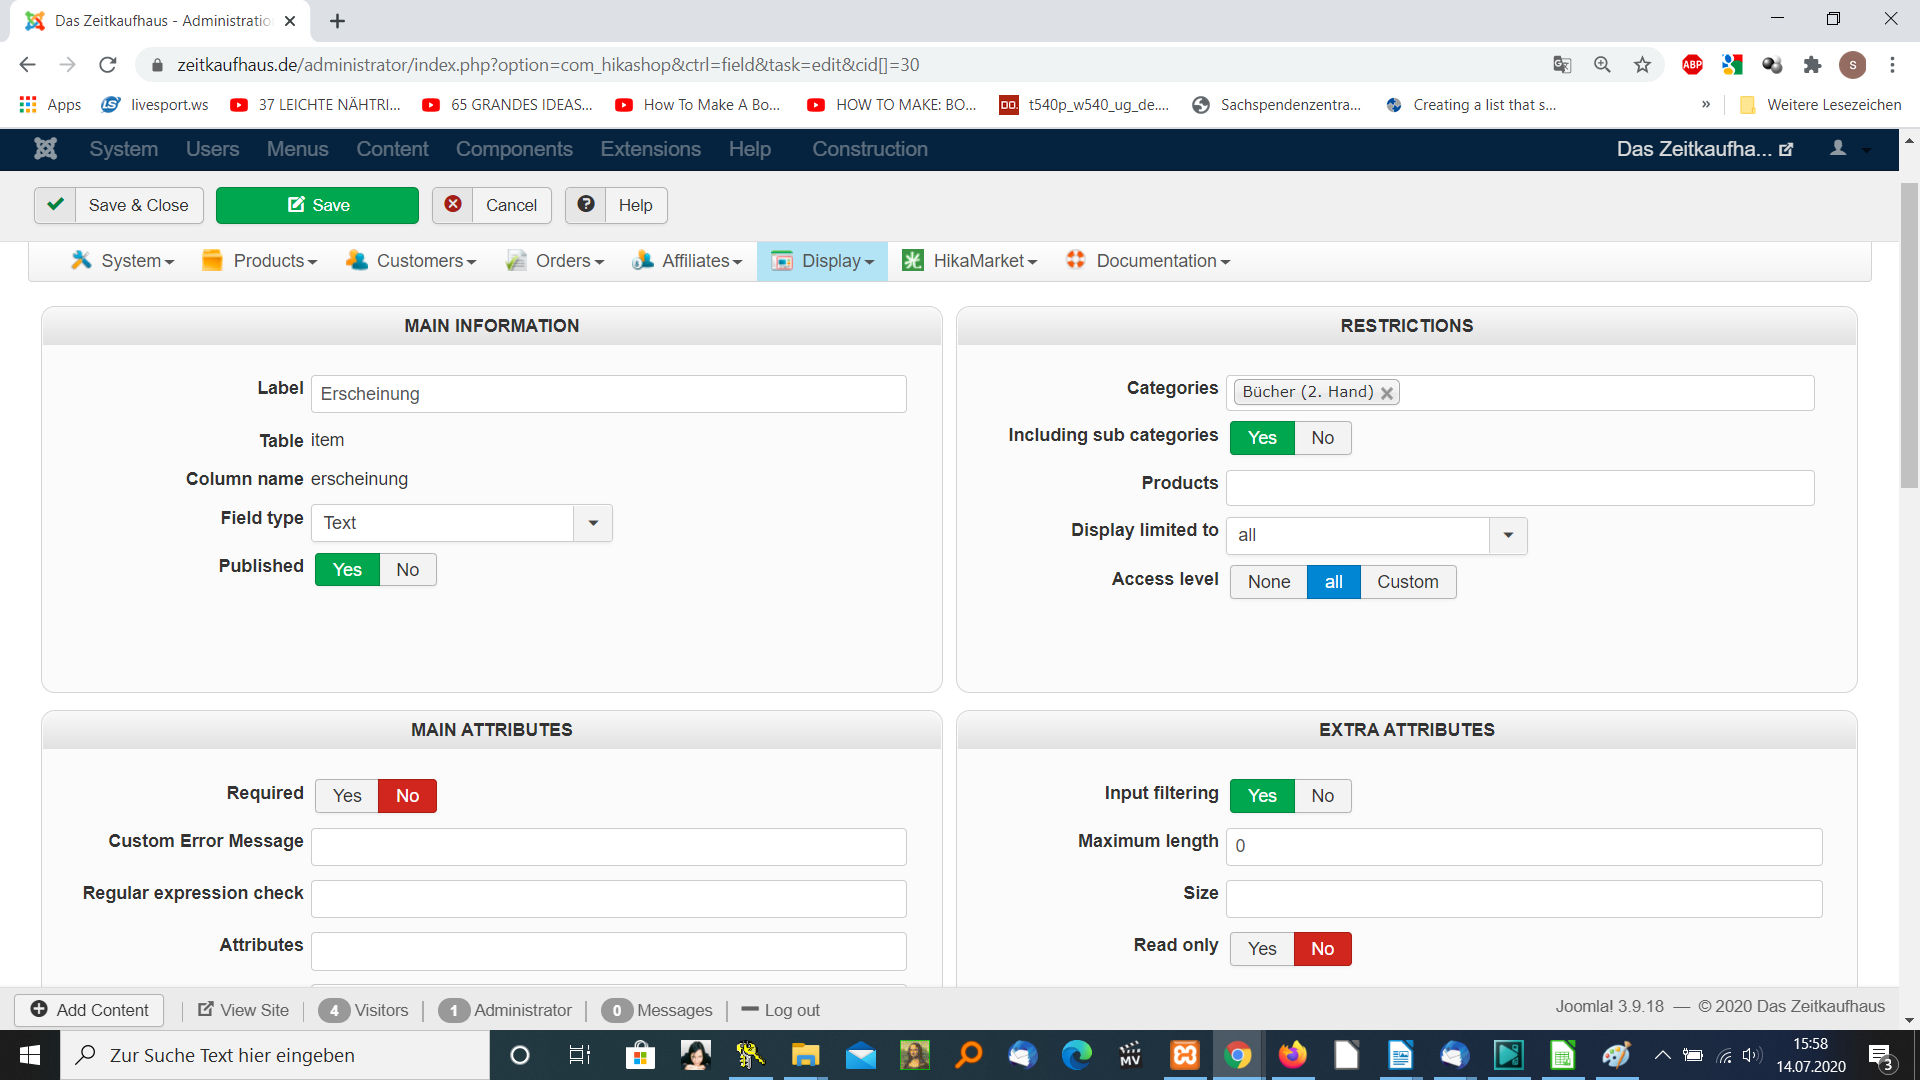Viewport: 1920px width, 1080px height.
Task: Click the Log out link
Action: click(x=791, y=1010)
